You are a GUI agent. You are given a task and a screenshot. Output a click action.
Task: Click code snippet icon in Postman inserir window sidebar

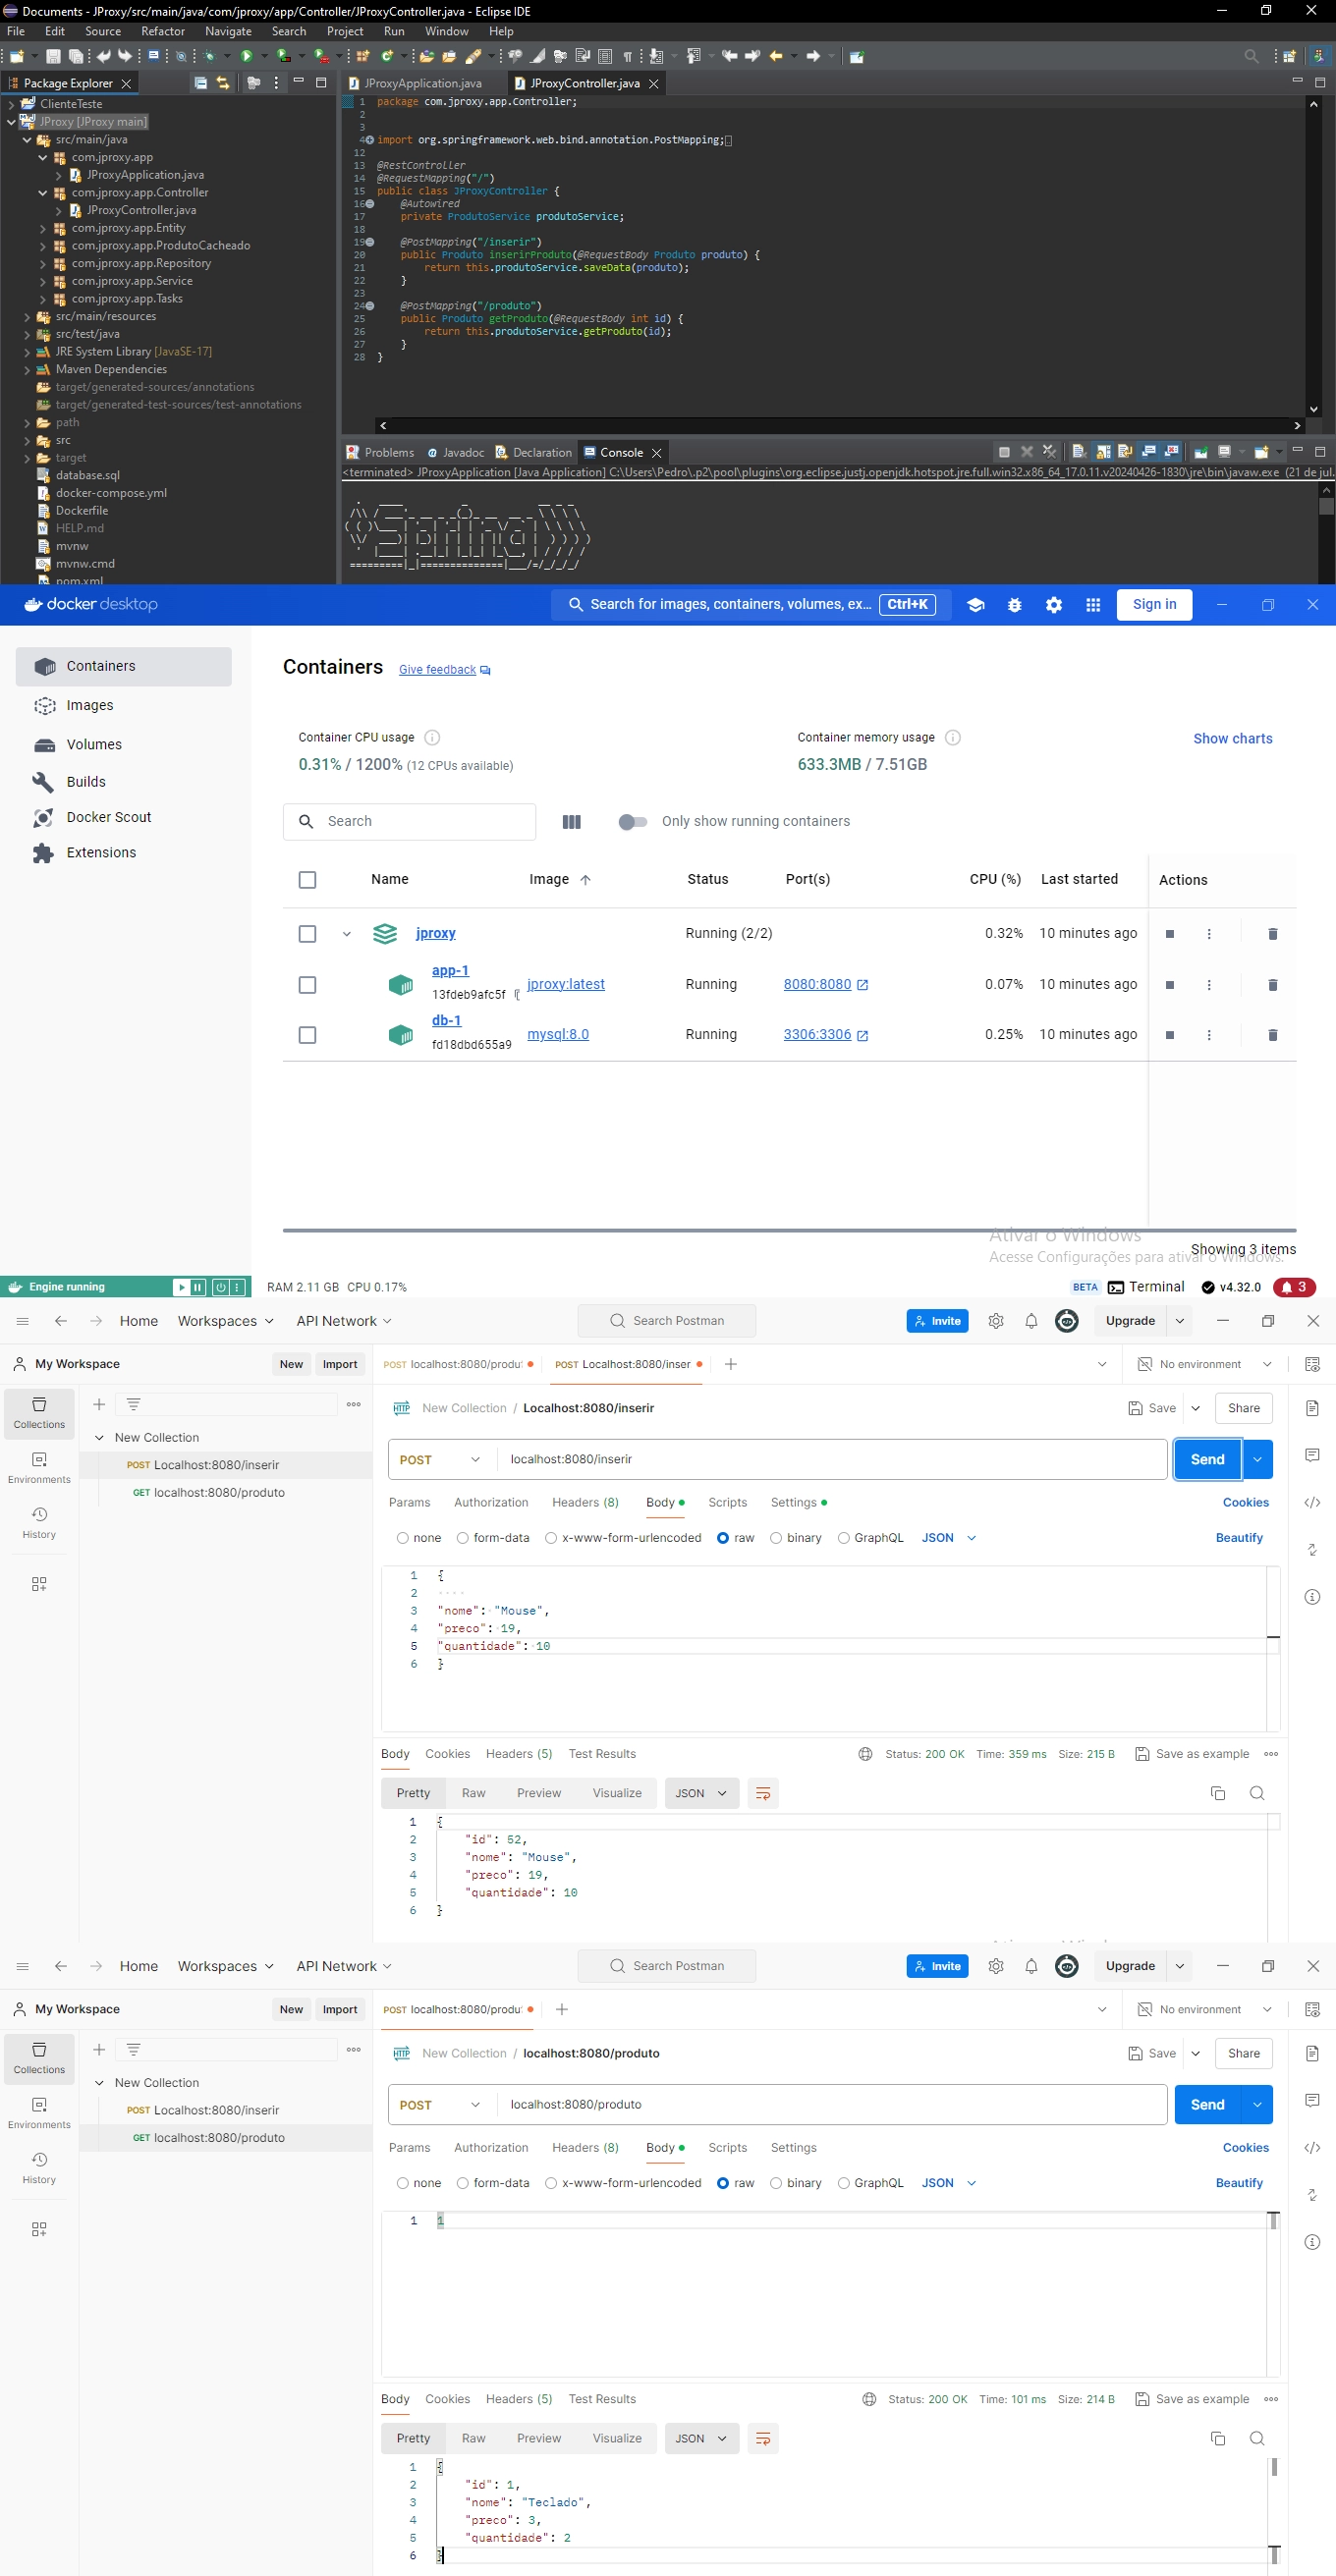coord(1312,1502)
